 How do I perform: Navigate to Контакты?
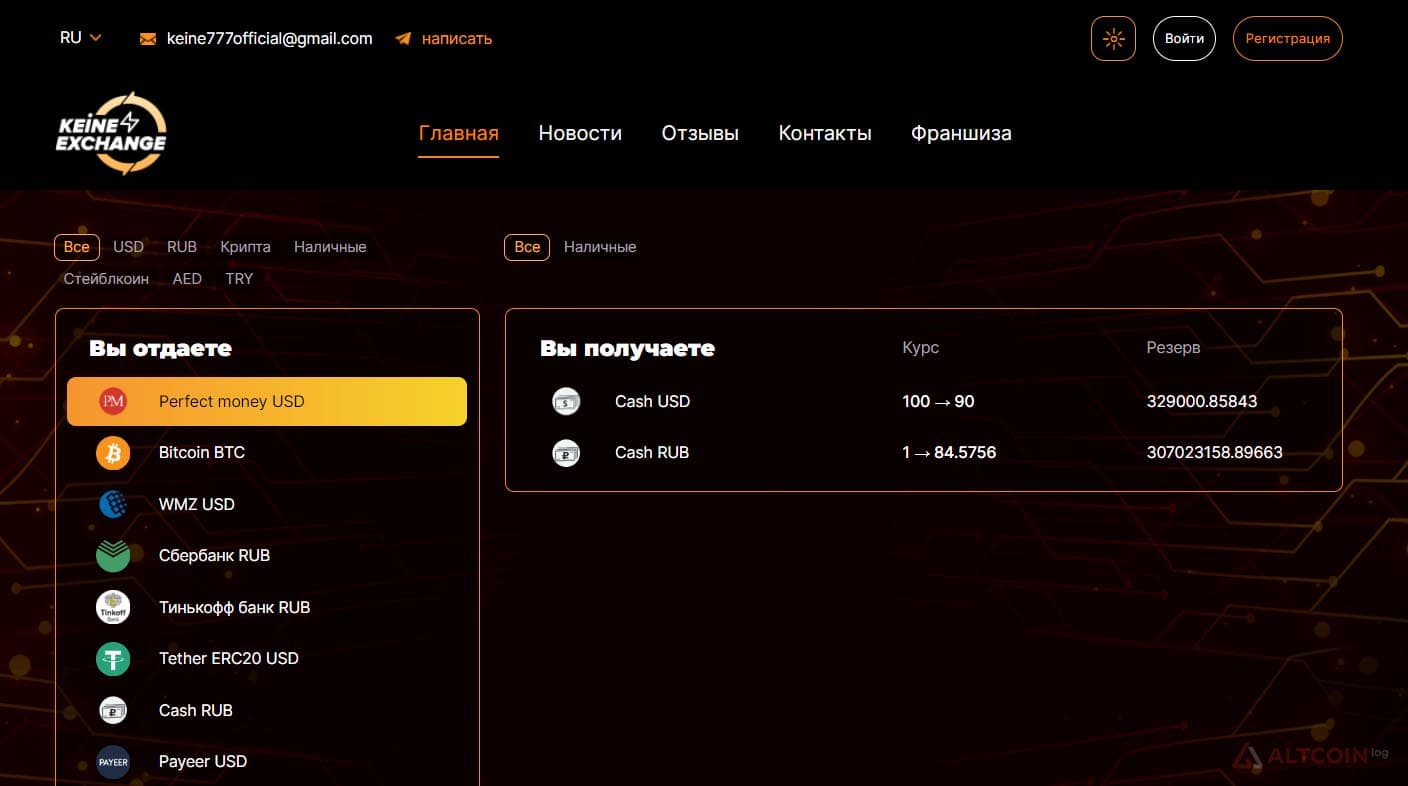point(825,133)
